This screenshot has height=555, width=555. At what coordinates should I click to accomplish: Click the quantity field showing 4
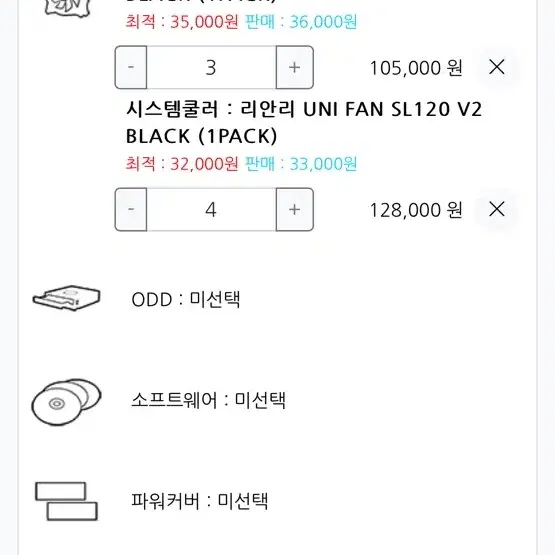tap(211, 210)
